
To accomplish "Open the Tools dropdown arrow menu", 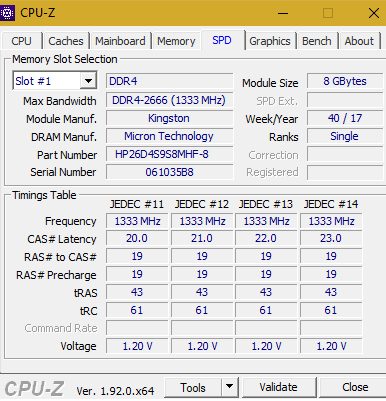I will coord(229,388).
